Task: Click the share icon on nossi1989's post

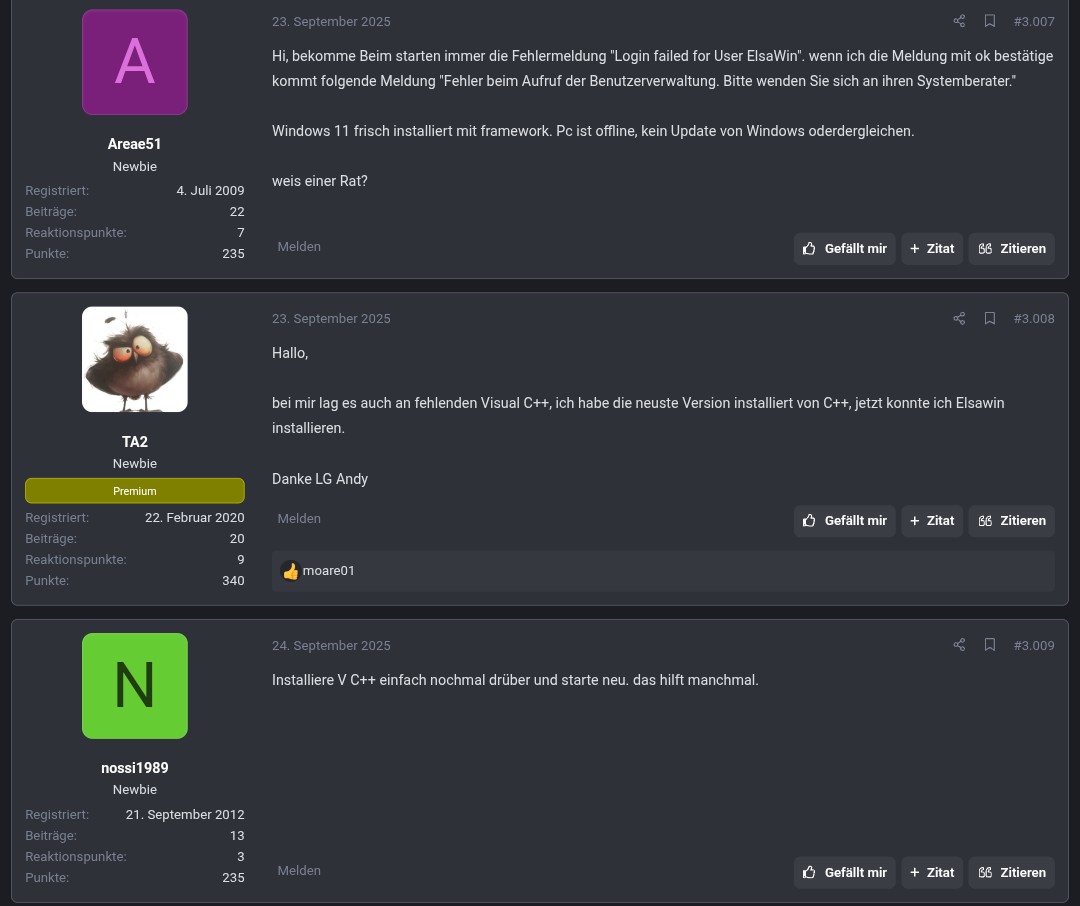Action: (x=959, y=645)
